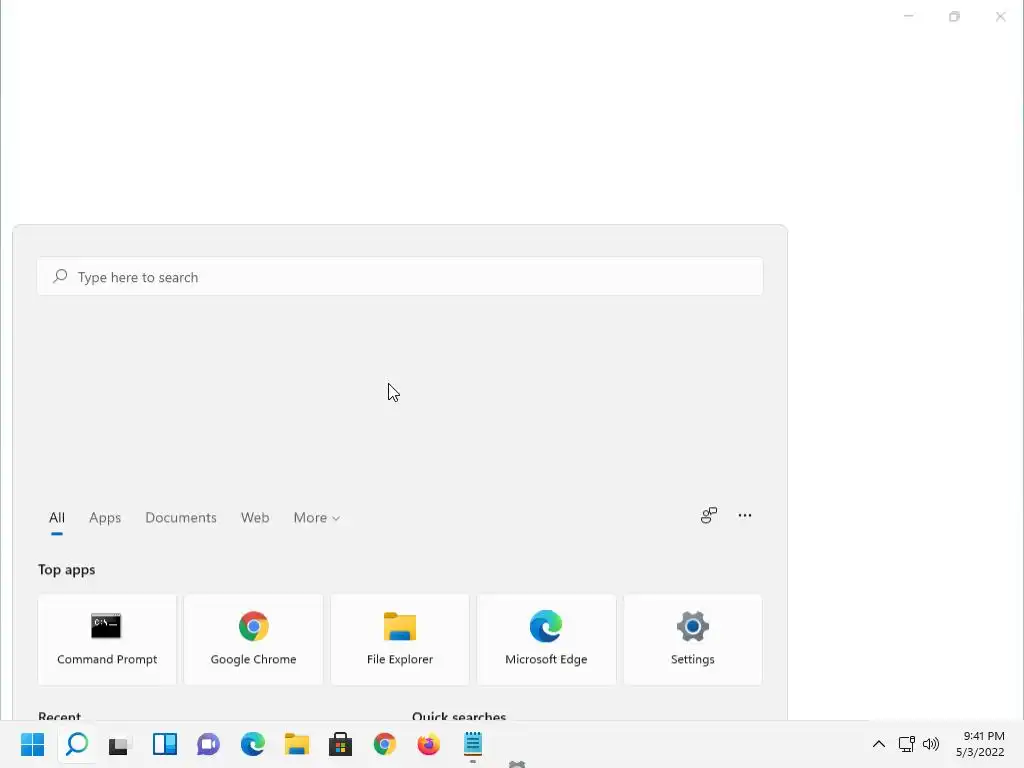
Task: Open the network status tray icon
Action: (906, 744)
